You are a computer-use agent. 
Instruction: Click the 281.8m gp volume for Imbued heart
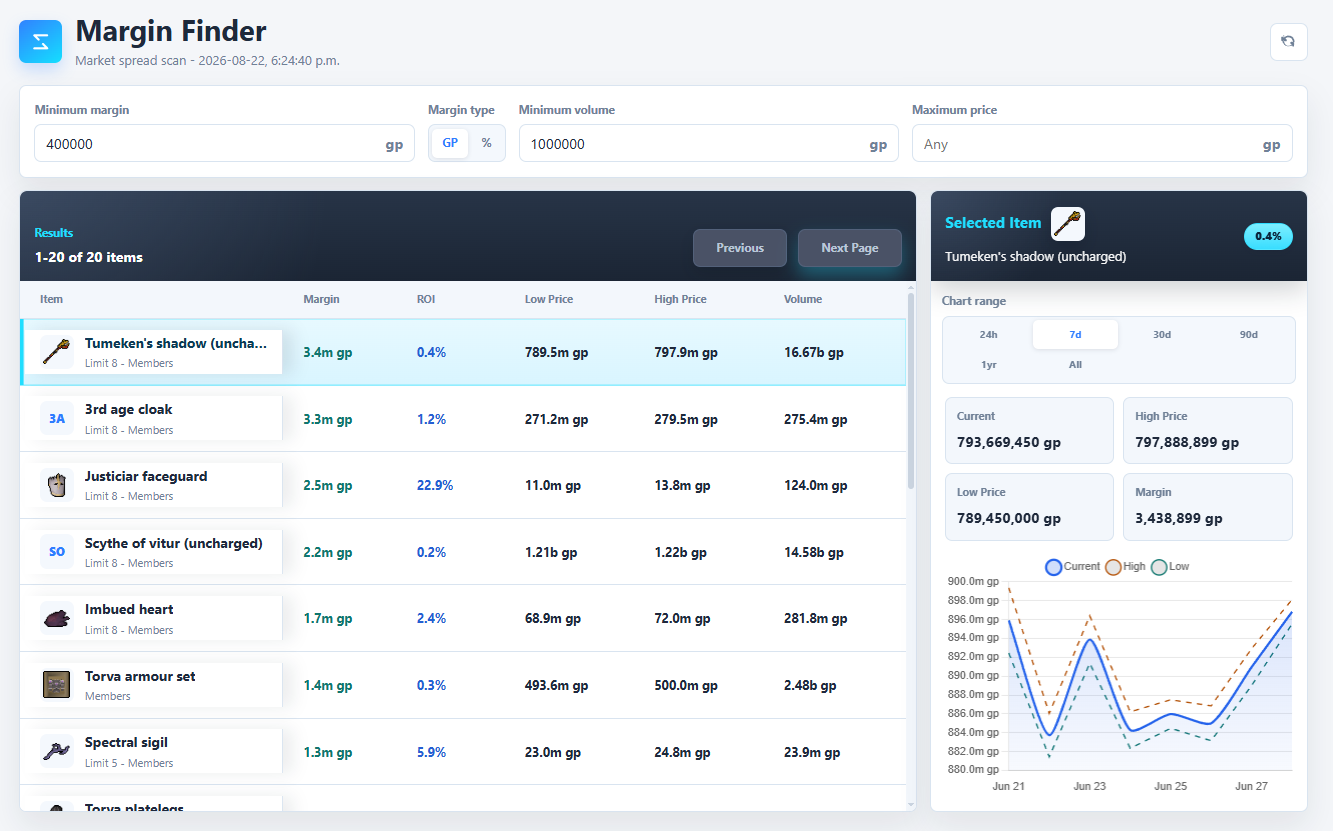[815, 619]
